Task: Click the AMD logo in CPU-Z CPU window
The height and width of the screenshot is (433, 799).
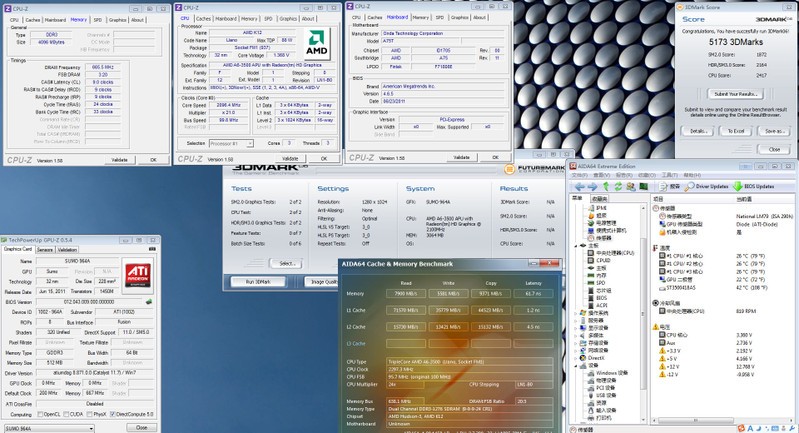Action: pyautogui.click(x=316, y=44)
